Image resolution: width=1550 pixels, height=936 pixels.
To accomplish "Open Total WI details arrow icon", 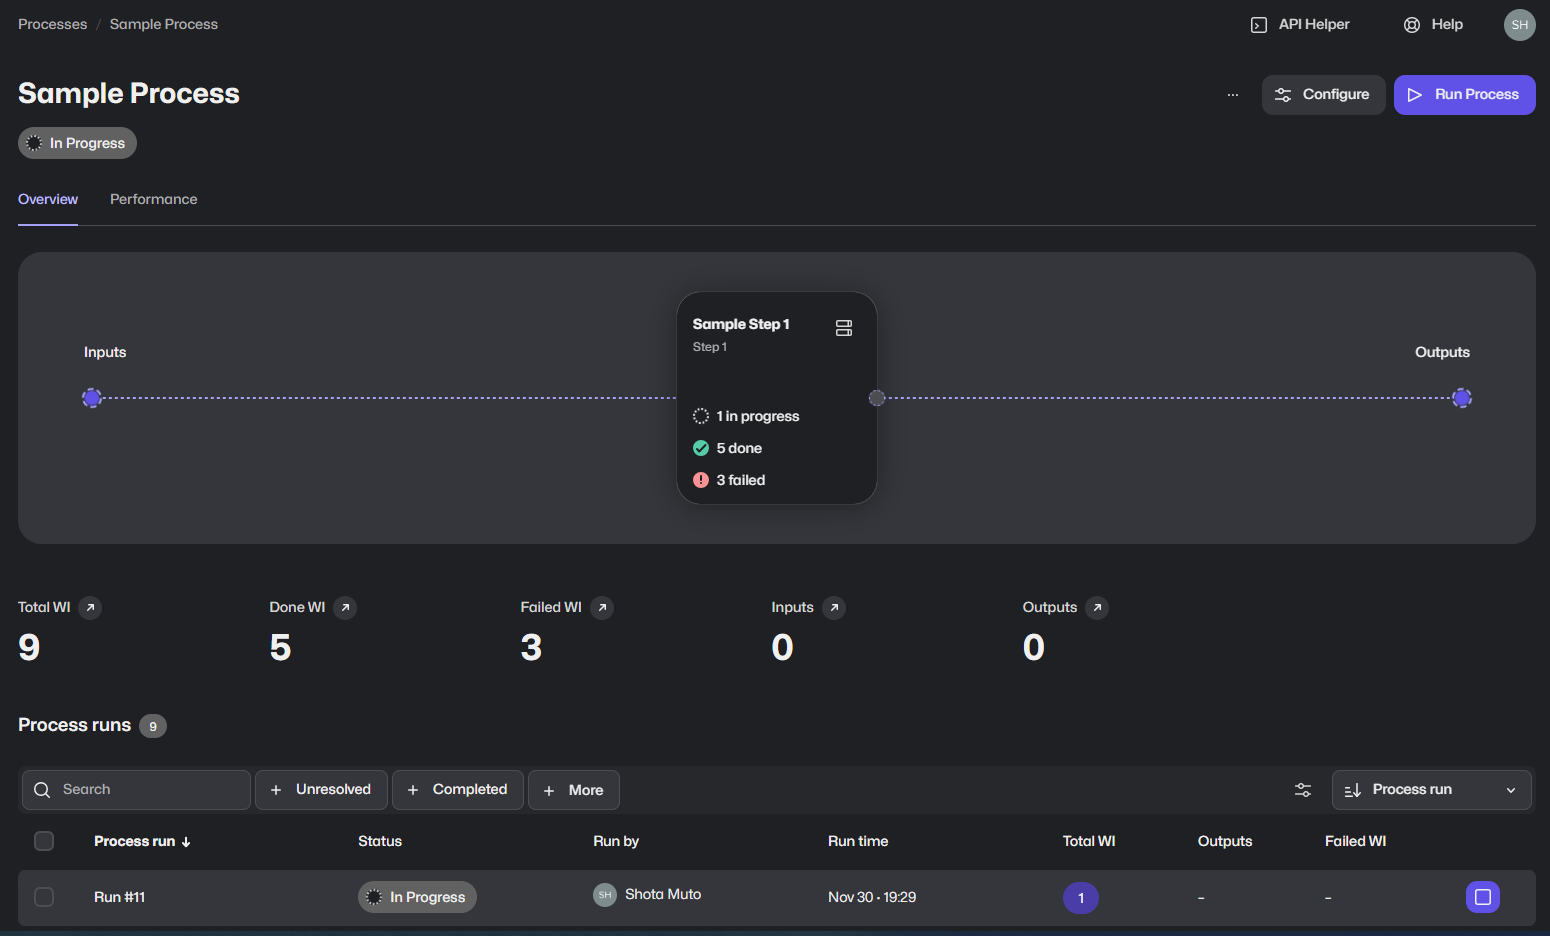I will (x=90, y=608).
